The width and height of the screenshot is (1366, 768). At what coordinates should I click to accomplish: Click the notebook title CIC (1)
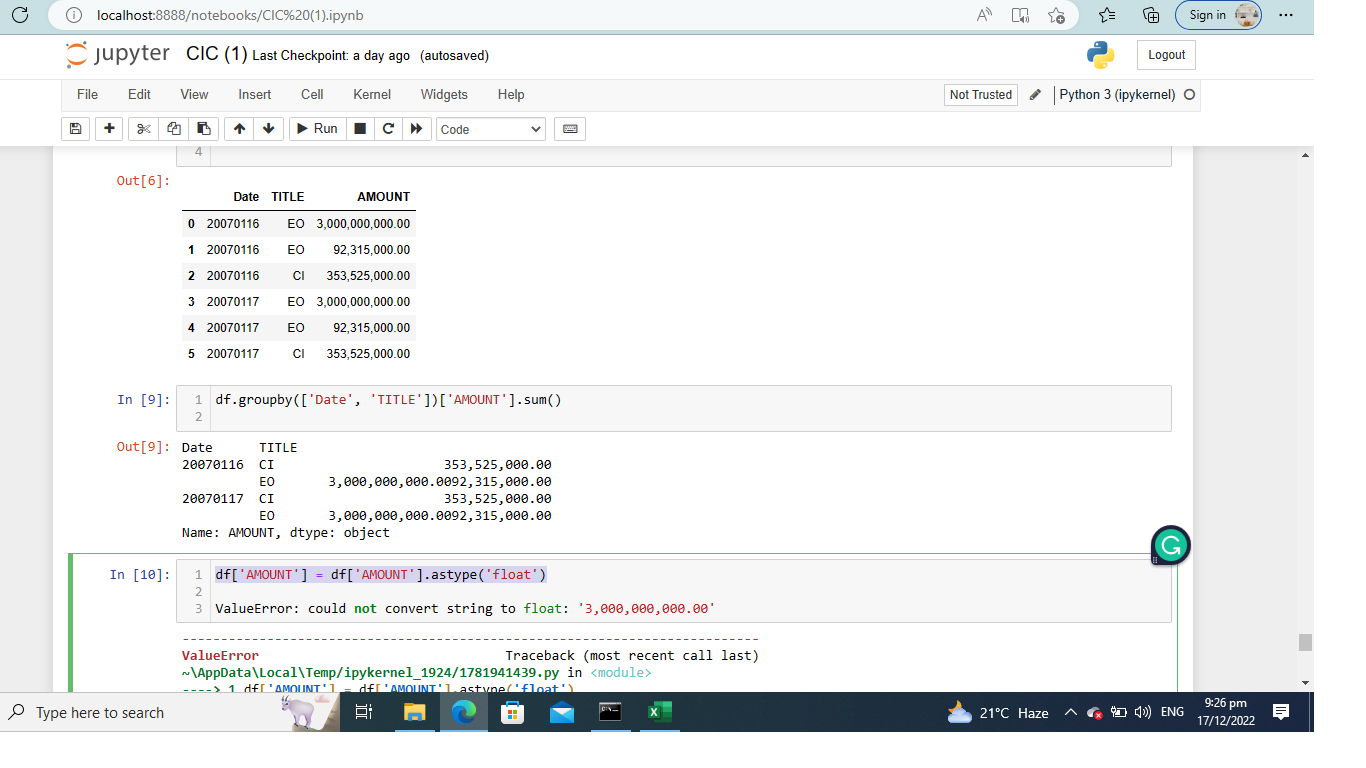(x=216, y=54)
